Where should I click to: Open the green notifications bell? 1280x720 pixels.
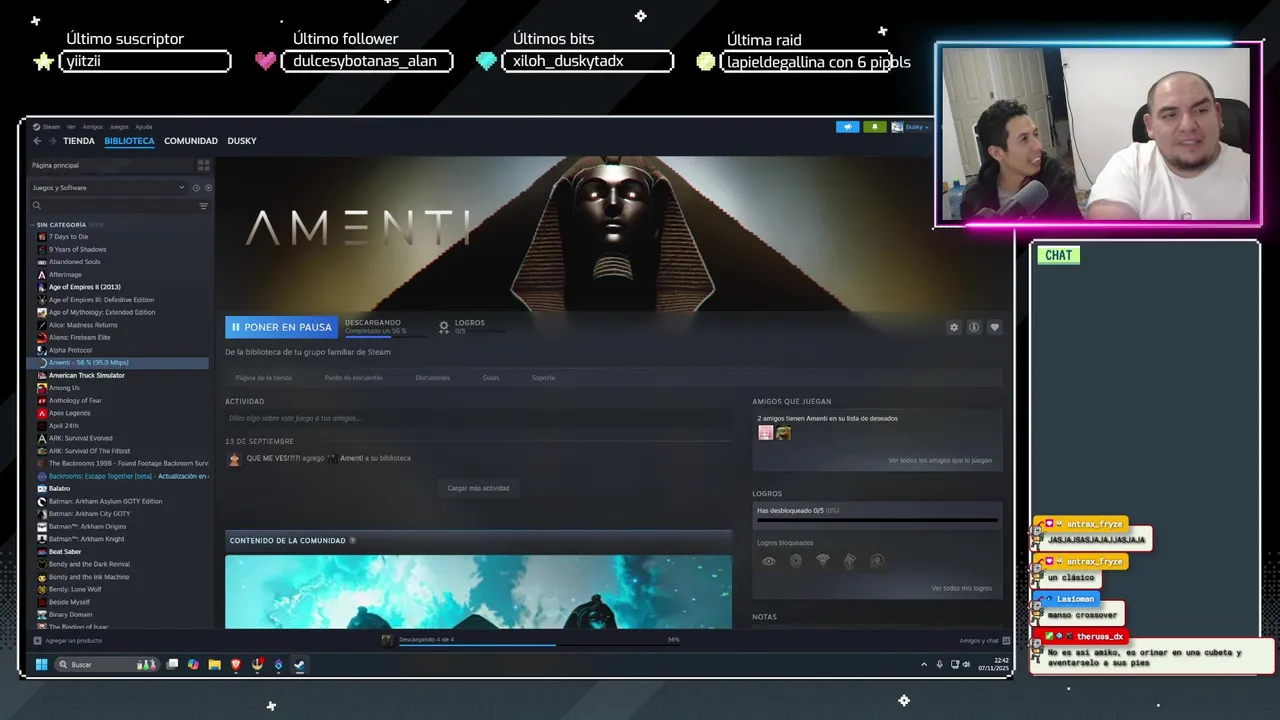point(875,127)
